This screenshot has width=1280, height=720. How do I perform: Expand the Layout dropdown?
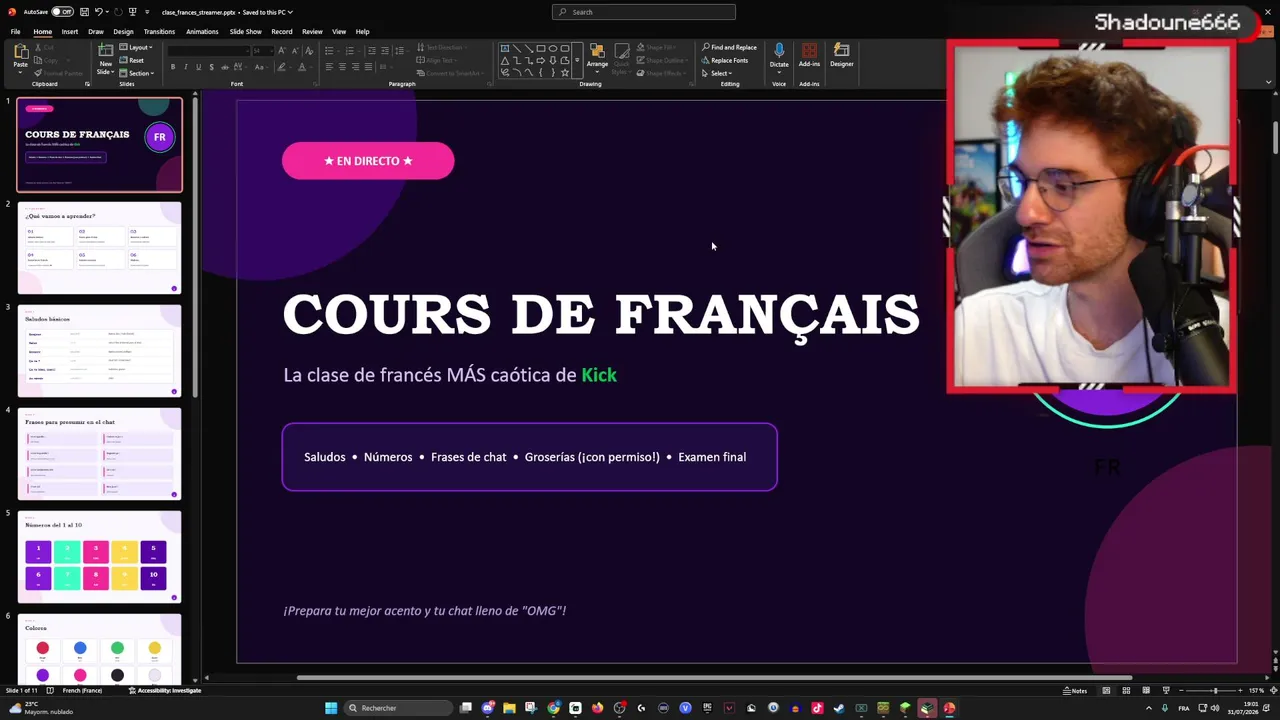coord(136,47)
